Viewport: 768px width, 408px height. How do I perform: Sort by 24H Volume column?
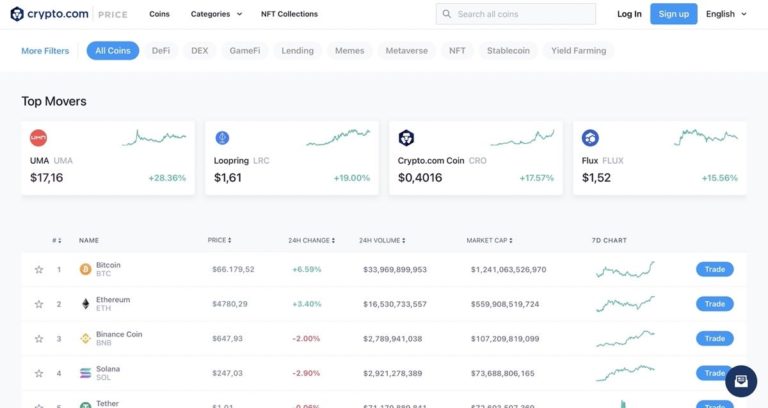(382, 240)
